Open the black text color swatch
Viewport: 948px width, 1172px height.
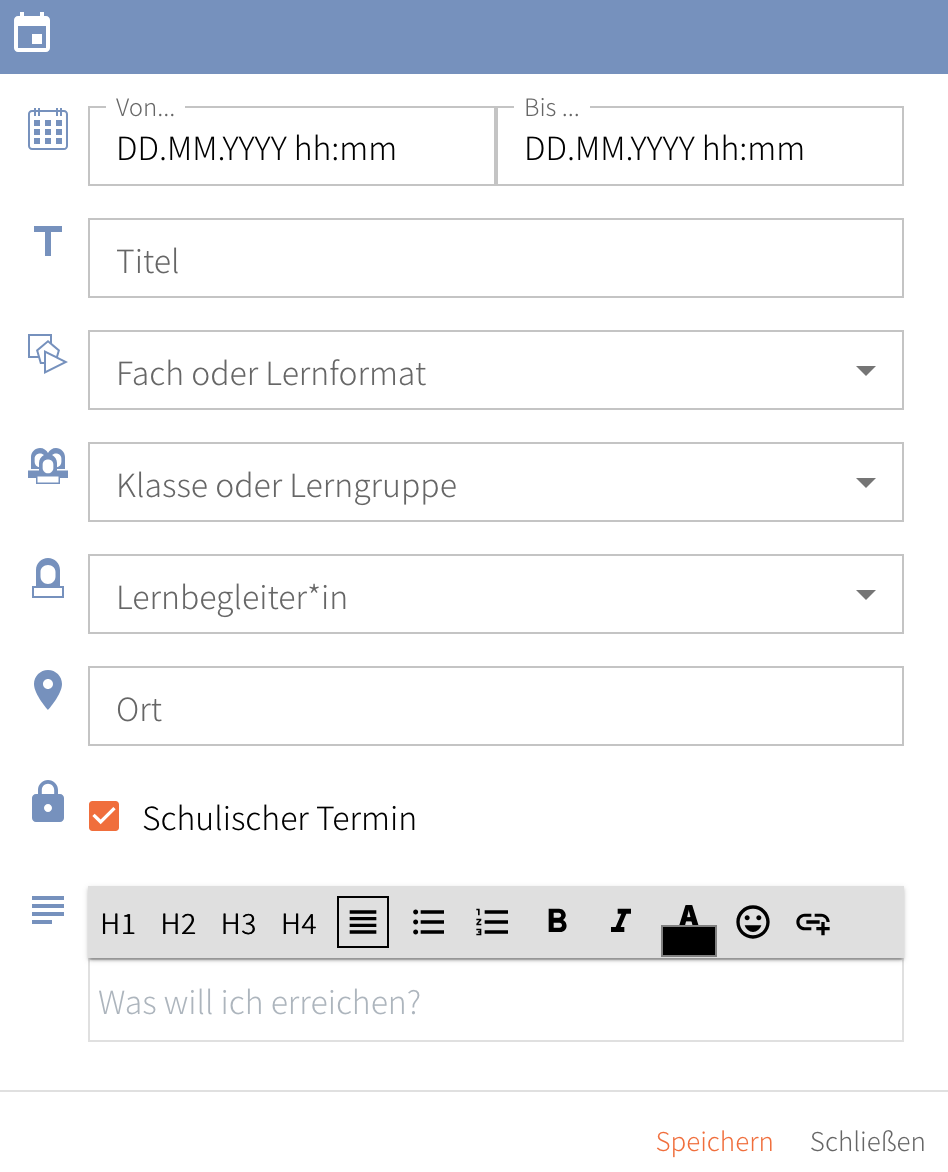click(x=688, y=938)
